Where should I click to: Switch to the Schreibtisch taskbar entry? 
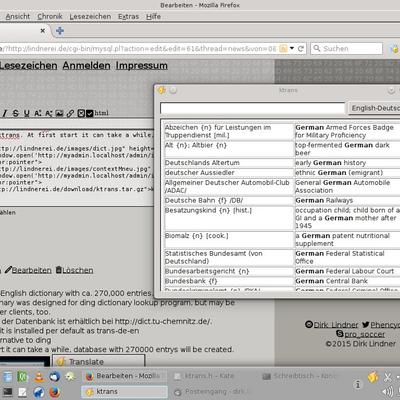tap(302, 376)
